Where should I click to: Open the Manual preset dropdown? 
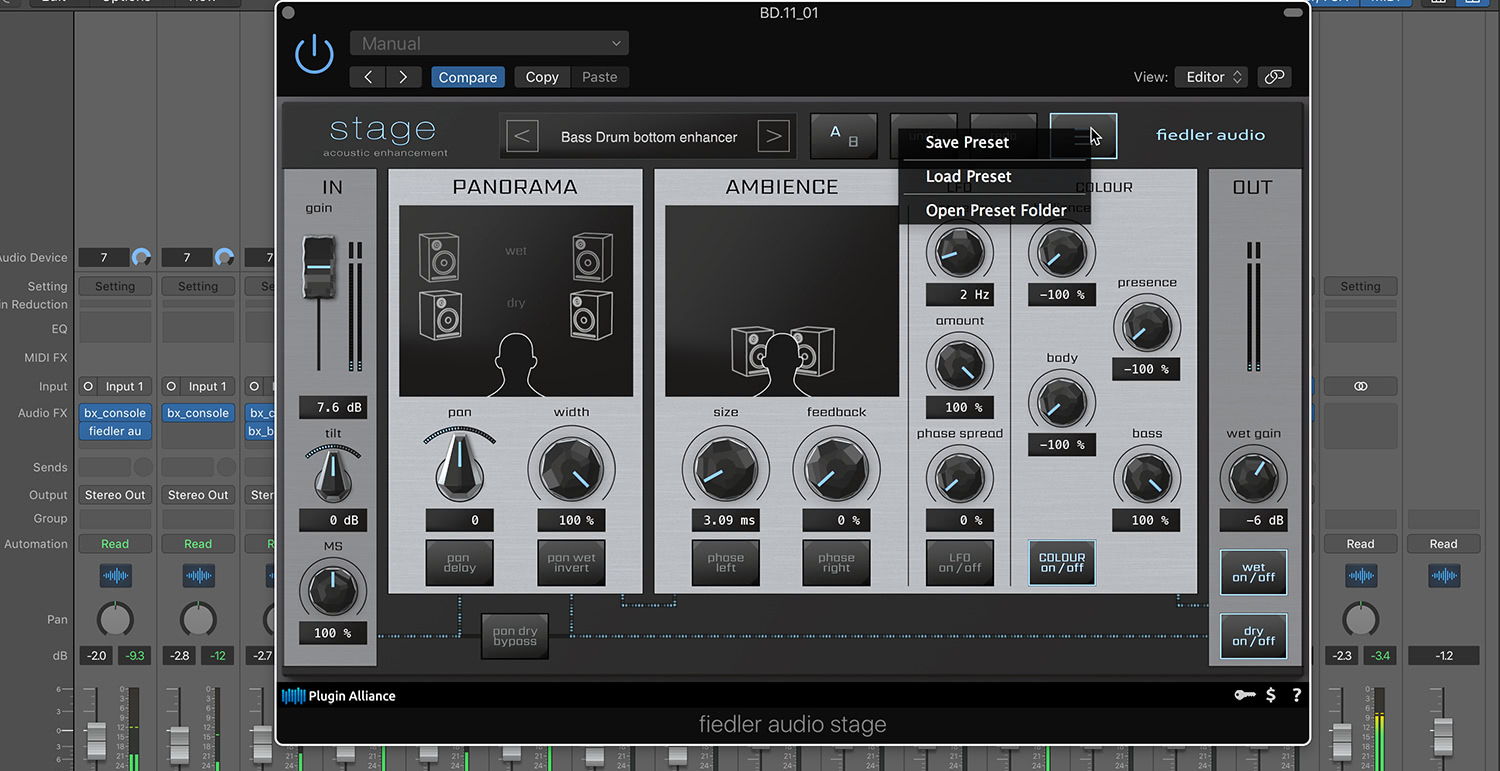coord(489,44)
